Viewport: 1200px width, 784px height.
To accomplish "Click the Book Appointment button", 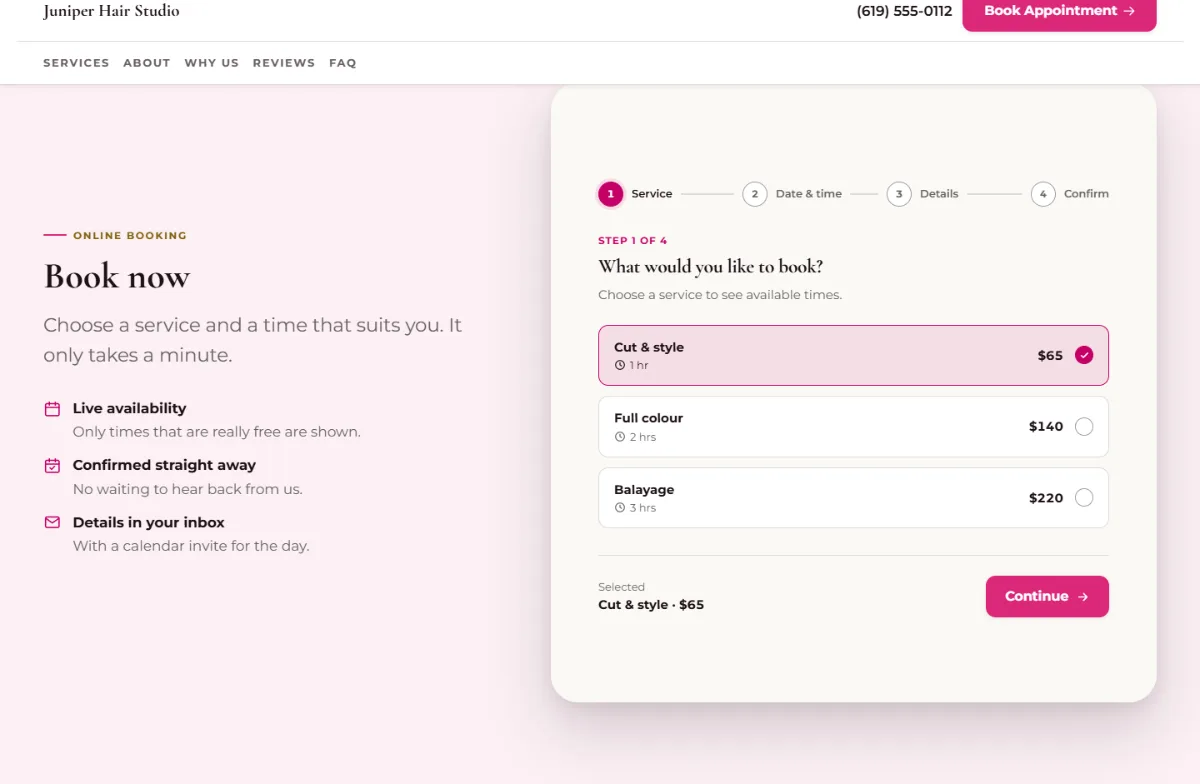I will [x=1059, y=12].
